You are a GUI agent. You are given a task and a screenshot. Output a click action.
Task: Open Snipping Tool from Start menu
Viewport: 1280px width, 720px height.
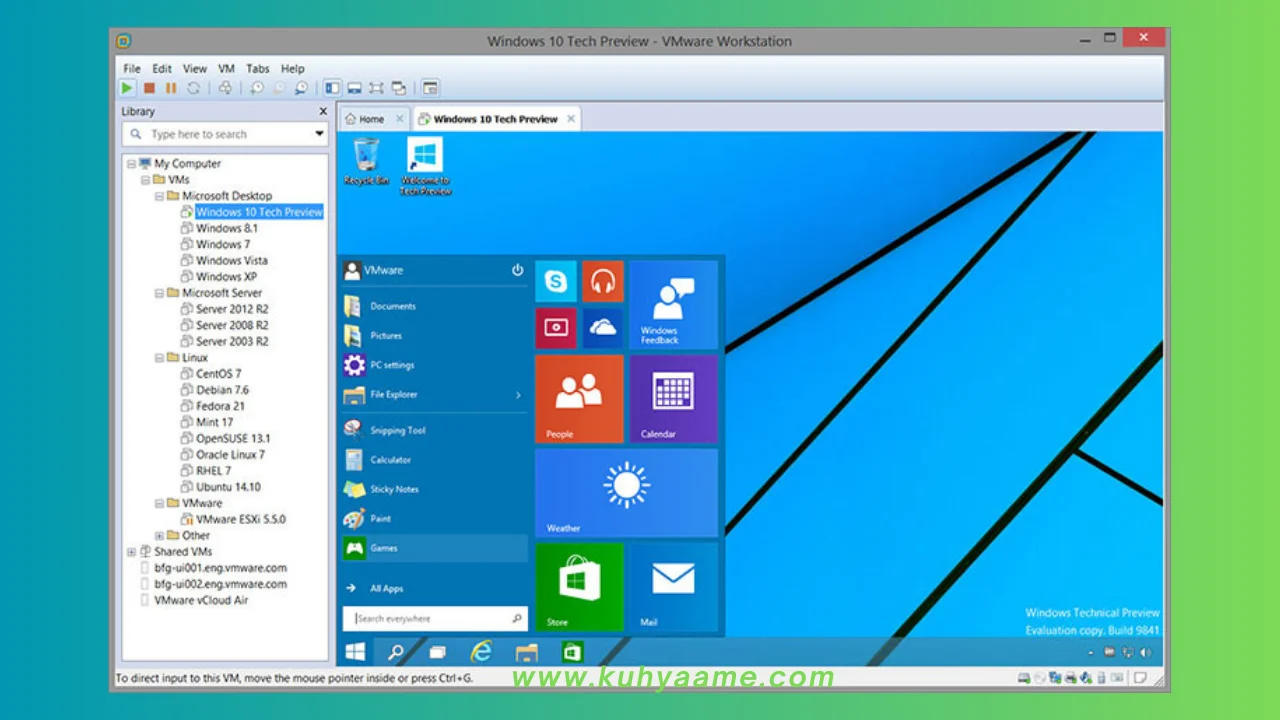pos(397,430)
